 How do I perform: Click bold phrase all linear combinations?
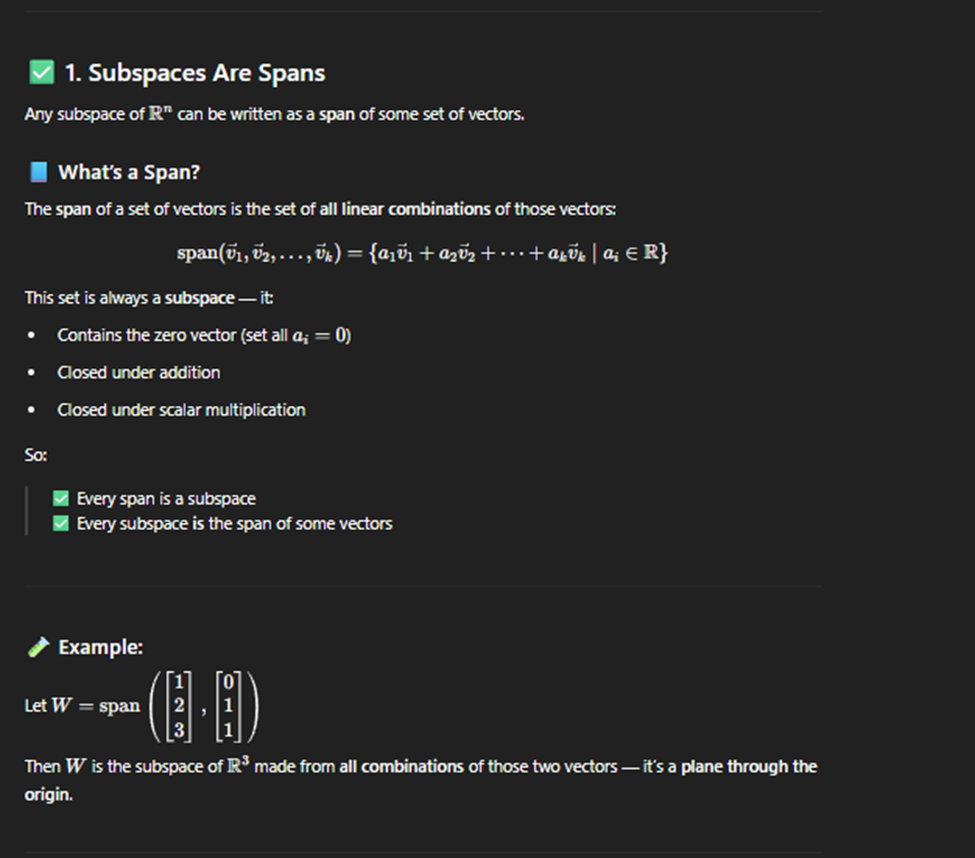405,209
